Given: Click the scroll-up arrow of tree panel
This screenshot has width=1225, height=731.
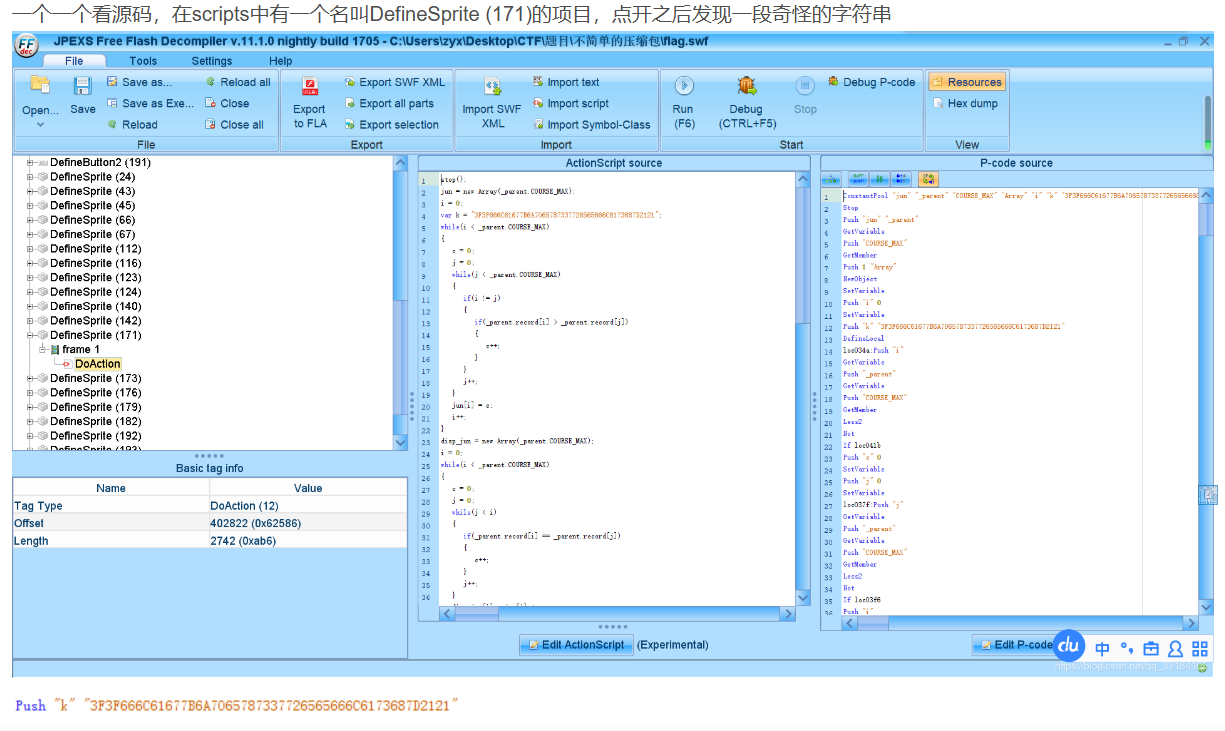Looking at the screenshot, I should click(x=401, y=163).
